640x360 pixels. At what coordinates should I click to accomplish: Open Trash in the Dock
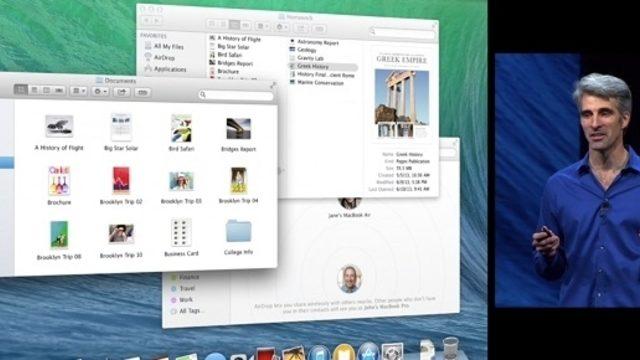[x=451, y=348]
